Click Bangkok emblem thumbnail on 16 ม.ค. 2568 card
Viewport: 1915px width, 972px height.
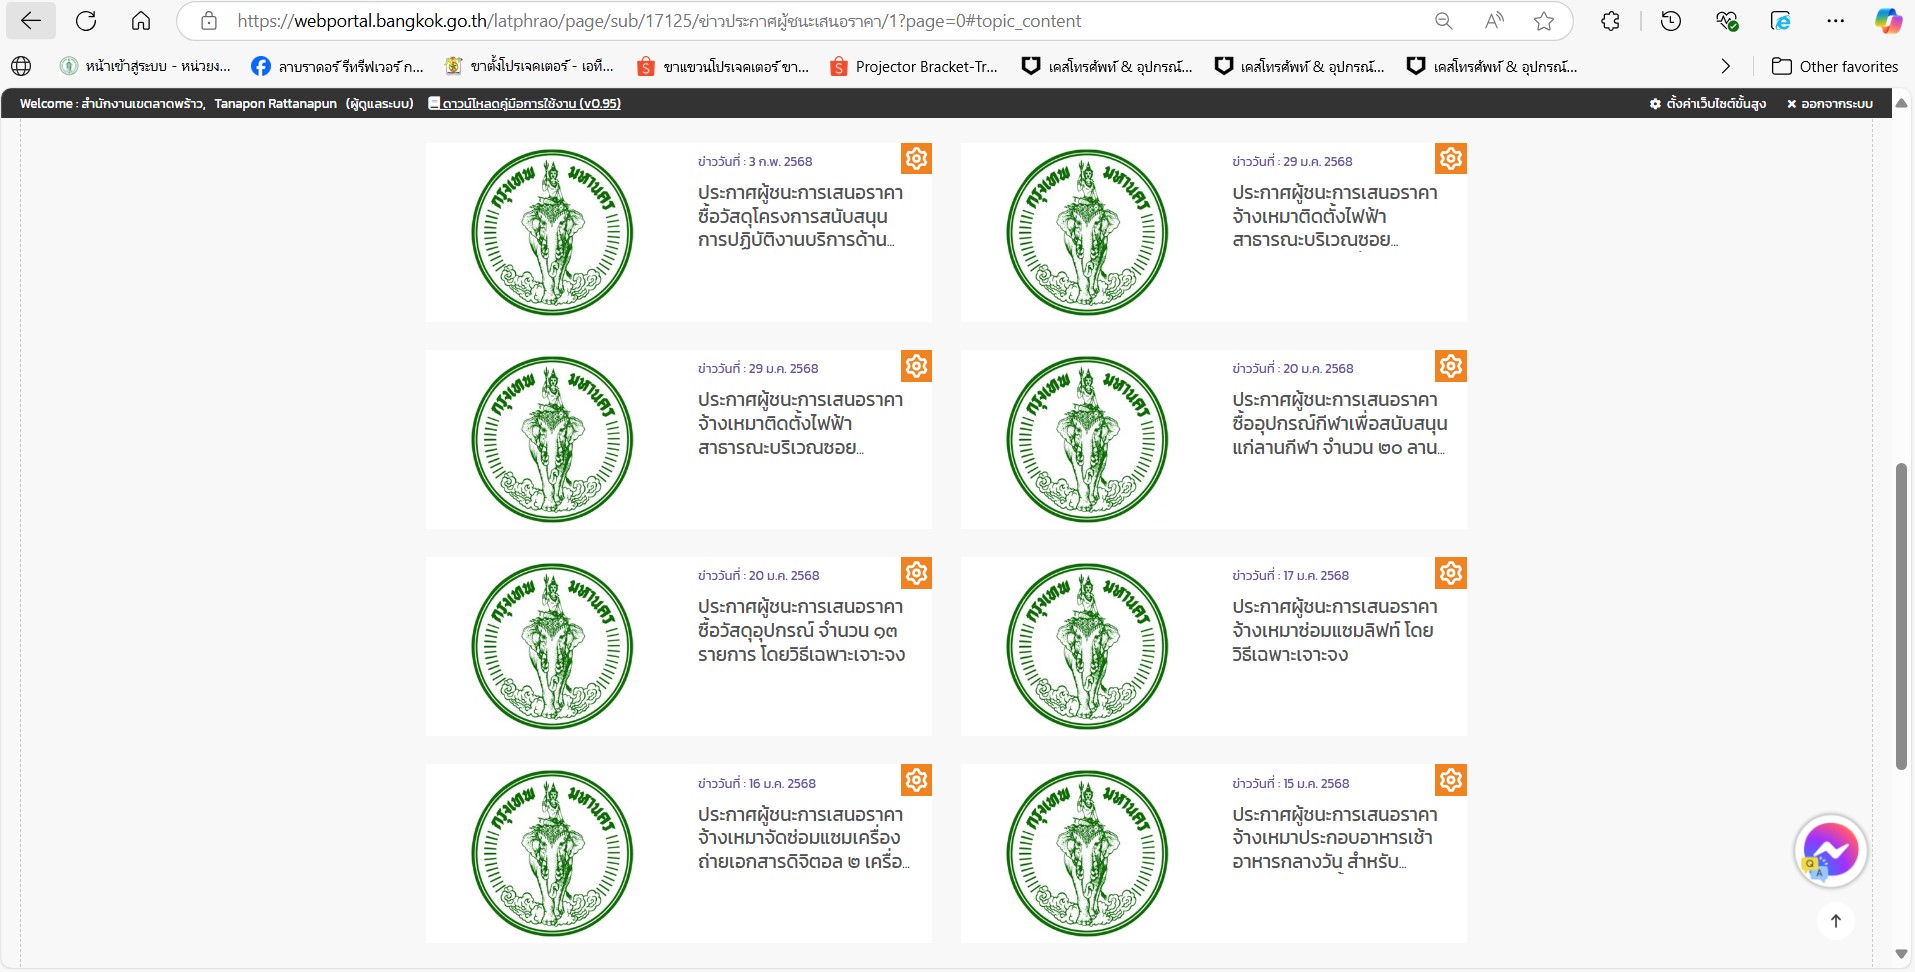coord(552,853)
